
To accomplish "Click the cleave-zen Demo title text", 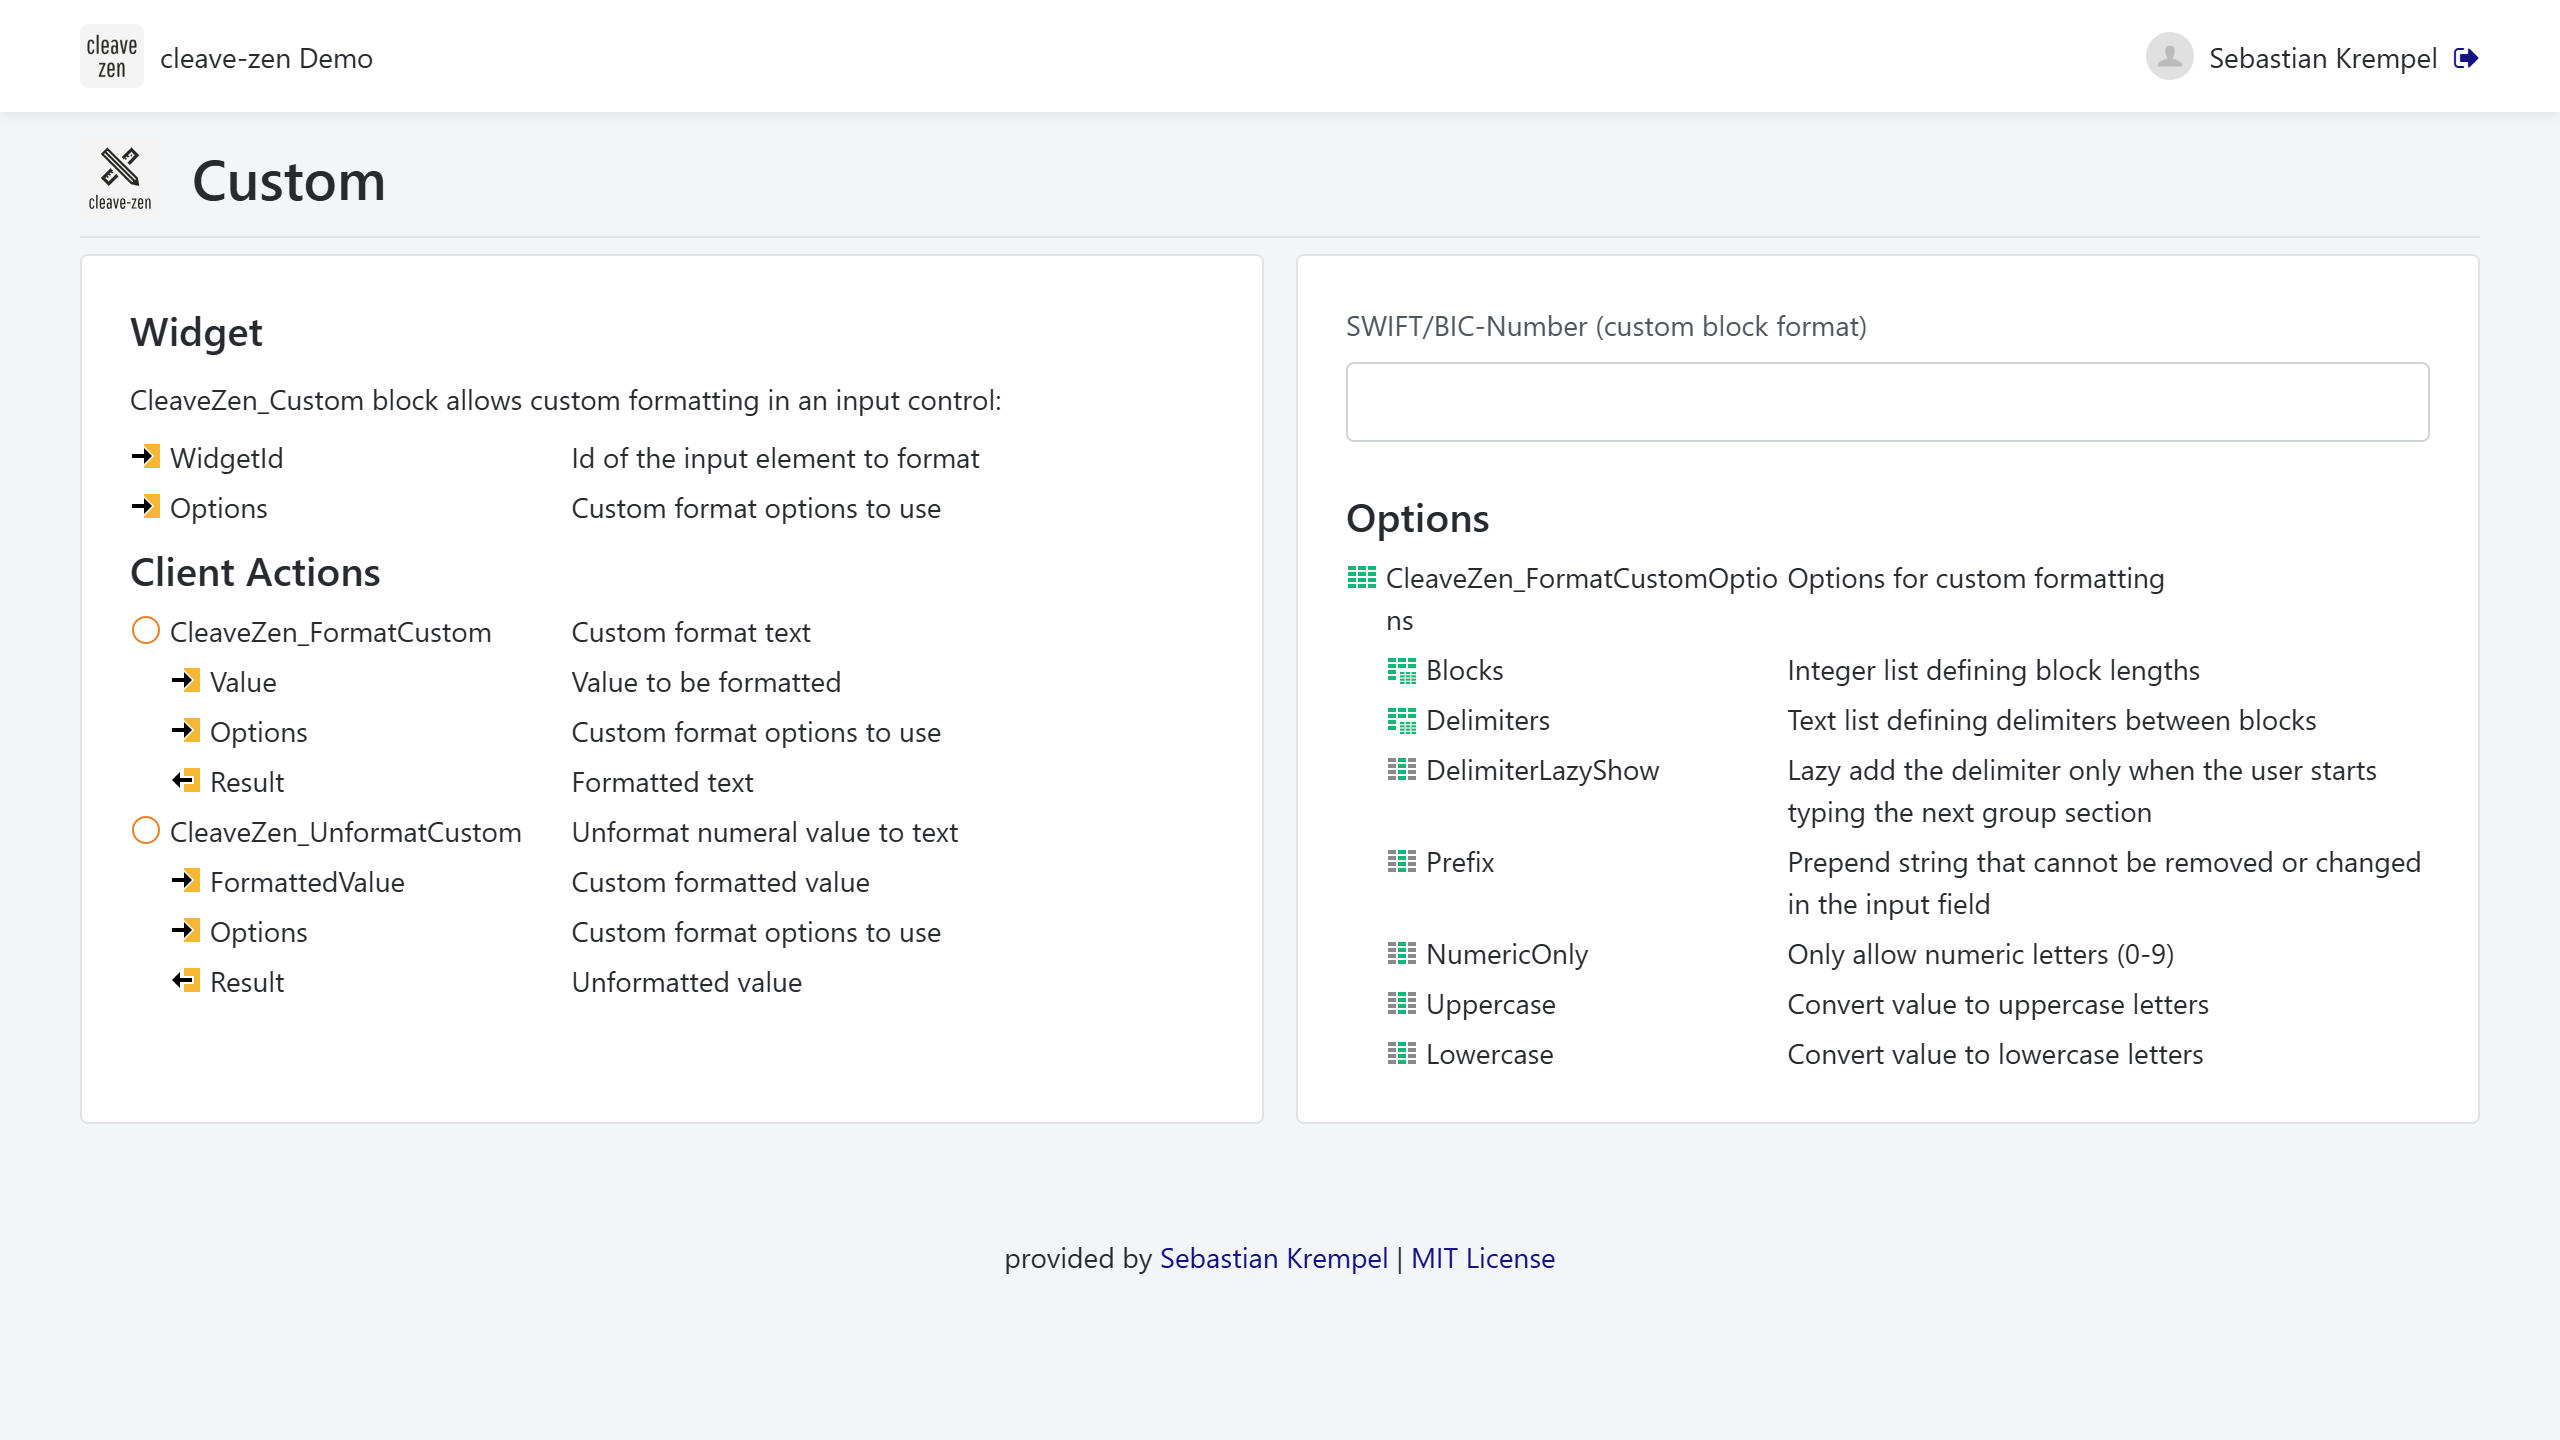I will (266, 58).
